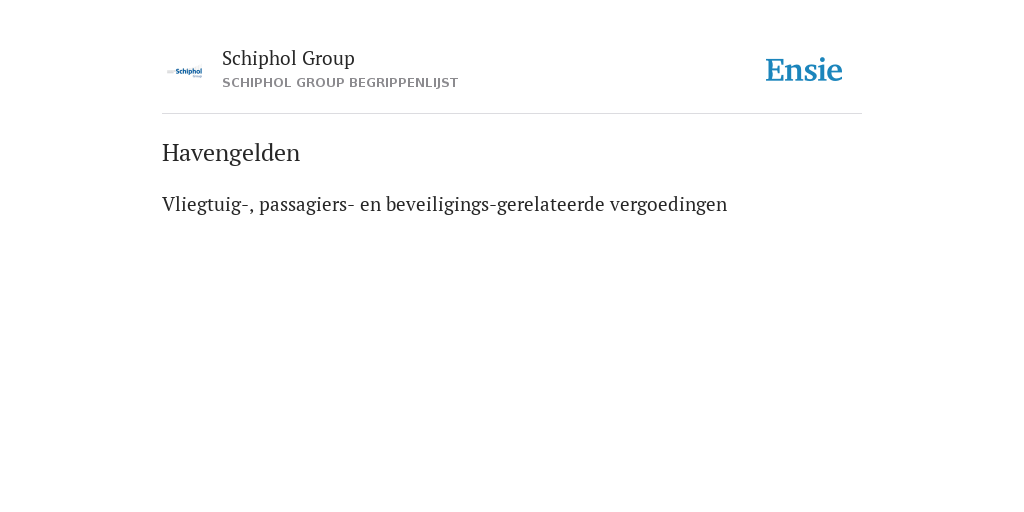Open the Ensie logo link
The image size is (1024, 512).
(x=804, y=70)
